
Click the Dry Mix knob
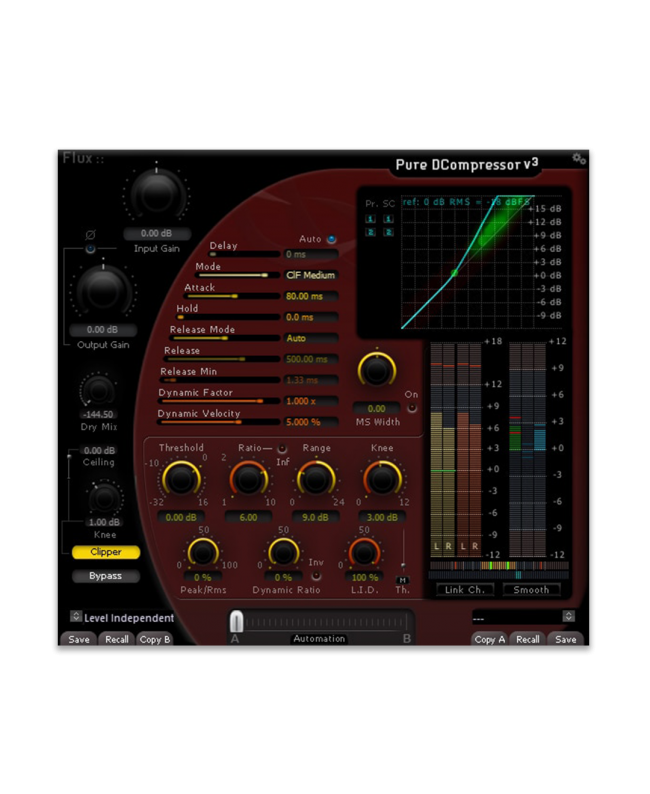pos(98,390)
